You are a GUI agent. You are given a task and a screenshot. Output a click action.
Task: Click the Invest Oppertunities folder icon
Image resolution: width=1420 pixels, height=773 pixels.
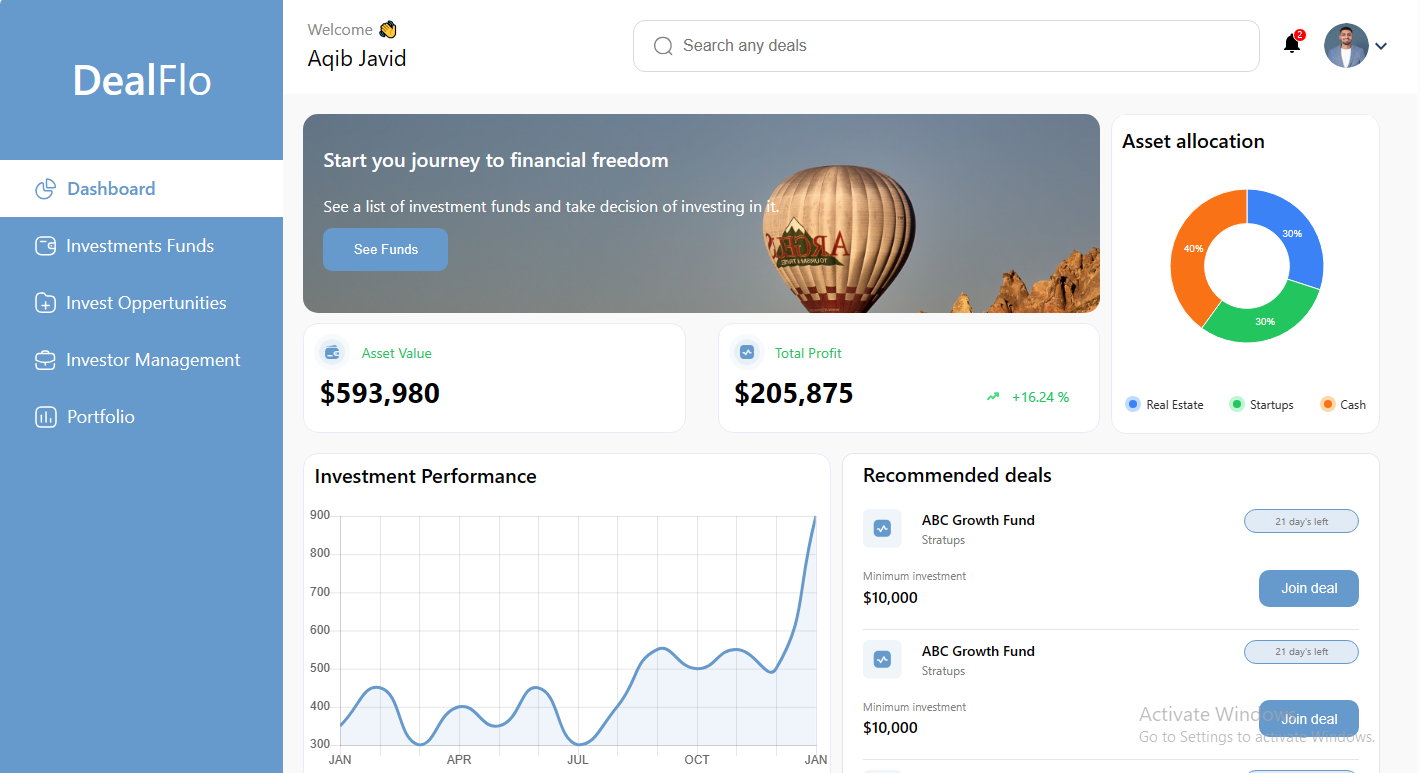click(x=45, y=303)
